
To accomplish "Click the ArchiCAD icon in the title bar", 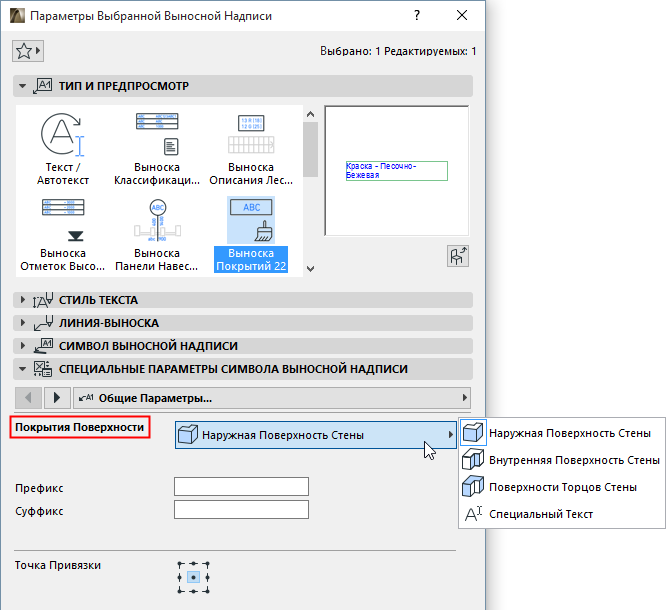I will coord(17,15).
